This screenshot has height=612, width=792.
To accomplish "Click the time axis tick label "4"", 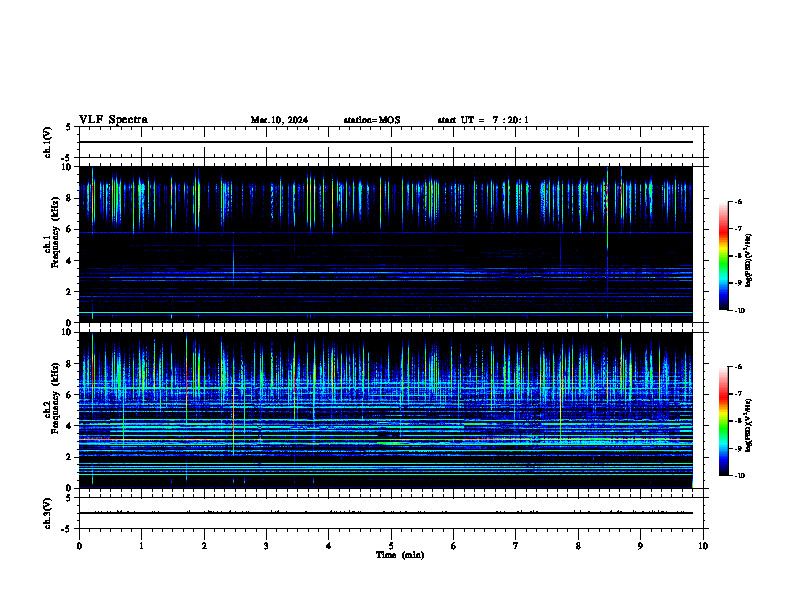I will point(328,546).
